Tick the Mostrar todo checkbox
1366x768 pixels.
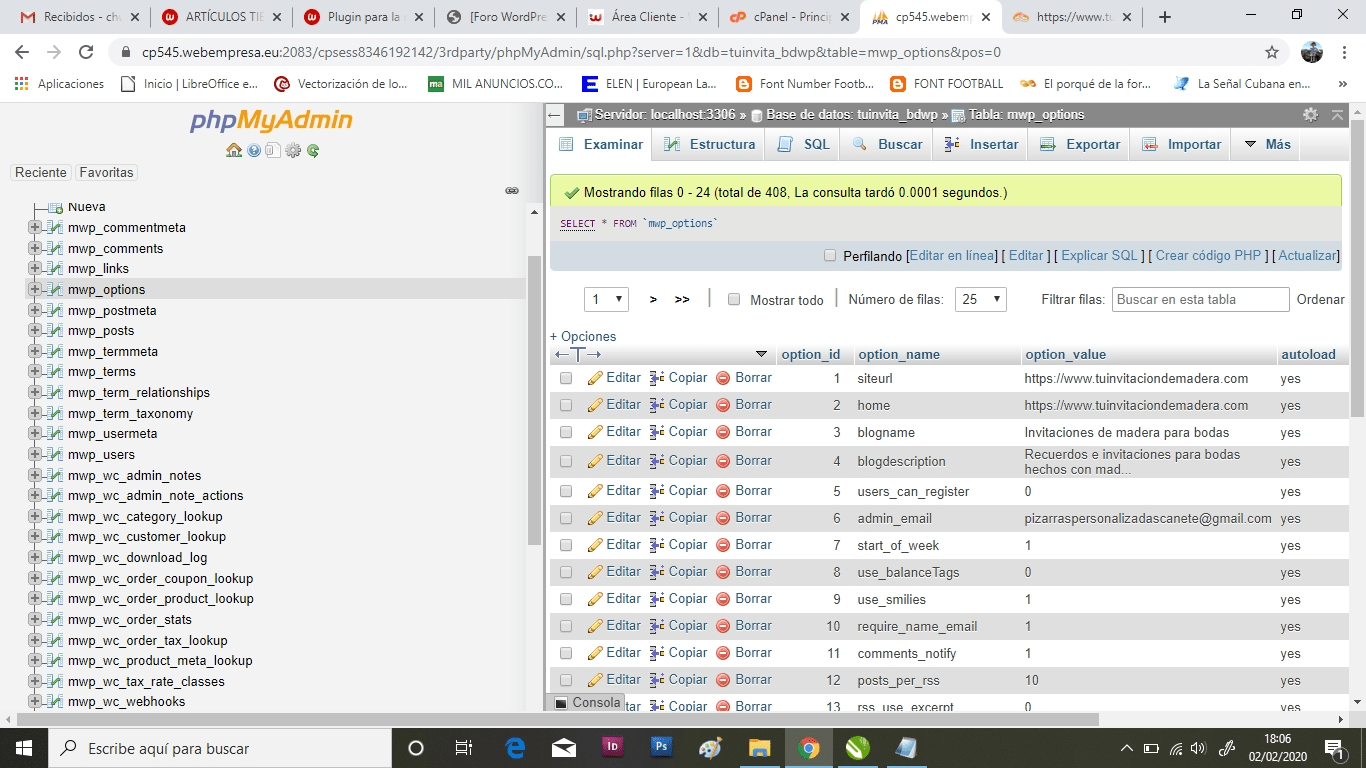click(x=734, y=299)
